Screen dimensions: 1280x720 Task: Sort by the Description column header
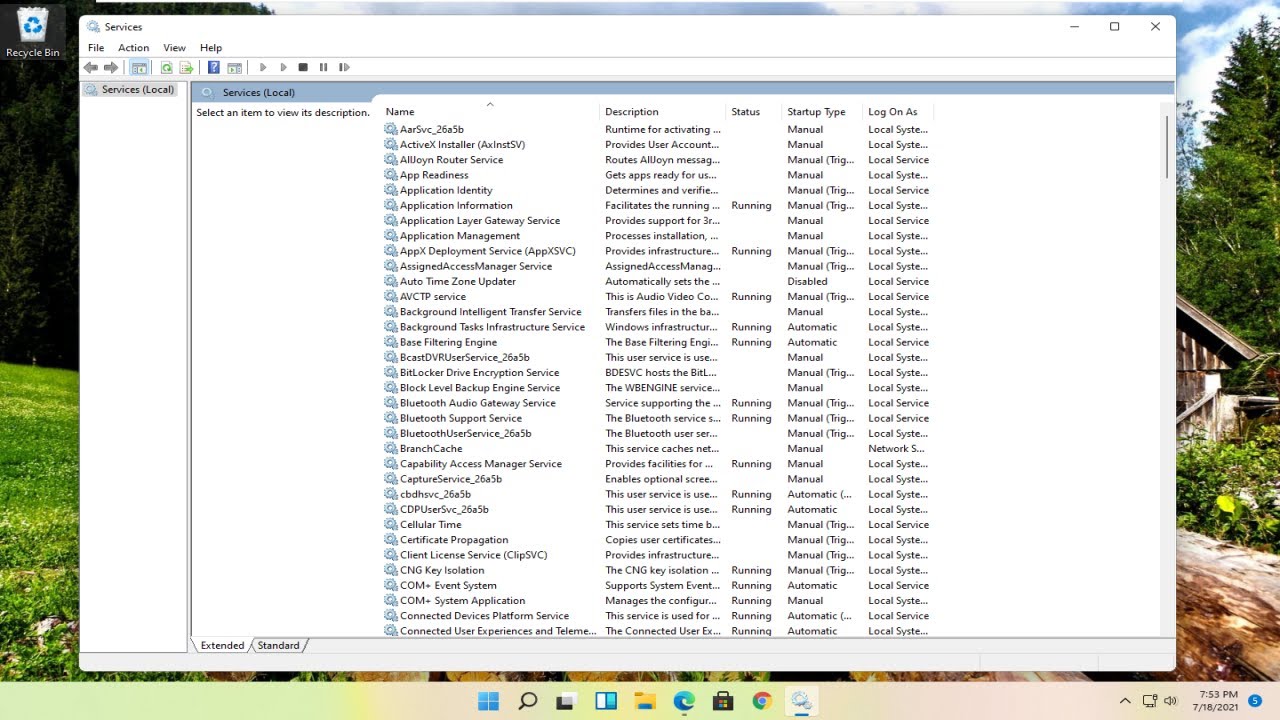coord(662,111)
